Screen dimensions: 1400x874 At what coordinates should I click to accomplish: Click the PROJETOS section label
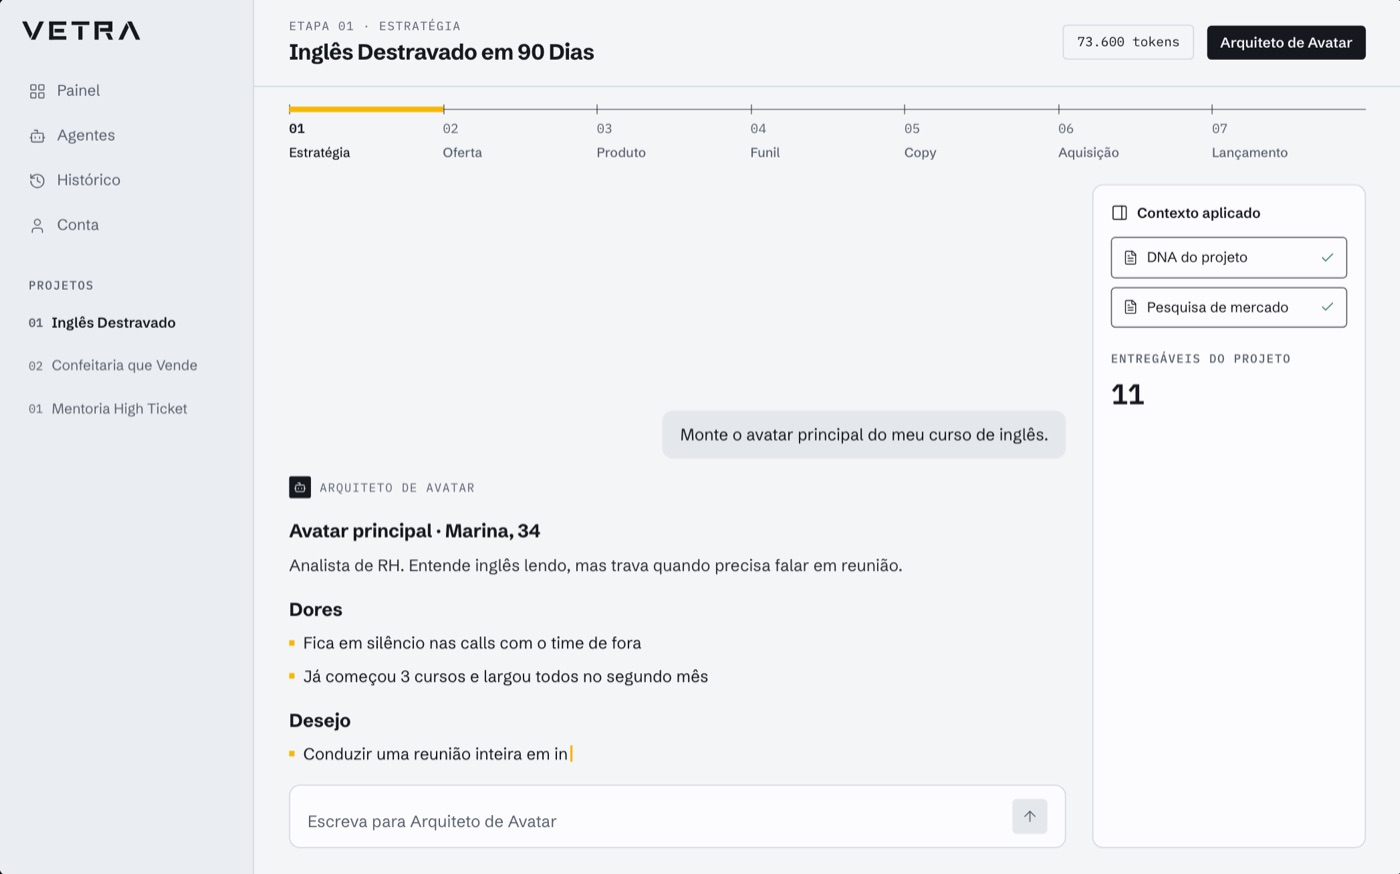[61, 286]
